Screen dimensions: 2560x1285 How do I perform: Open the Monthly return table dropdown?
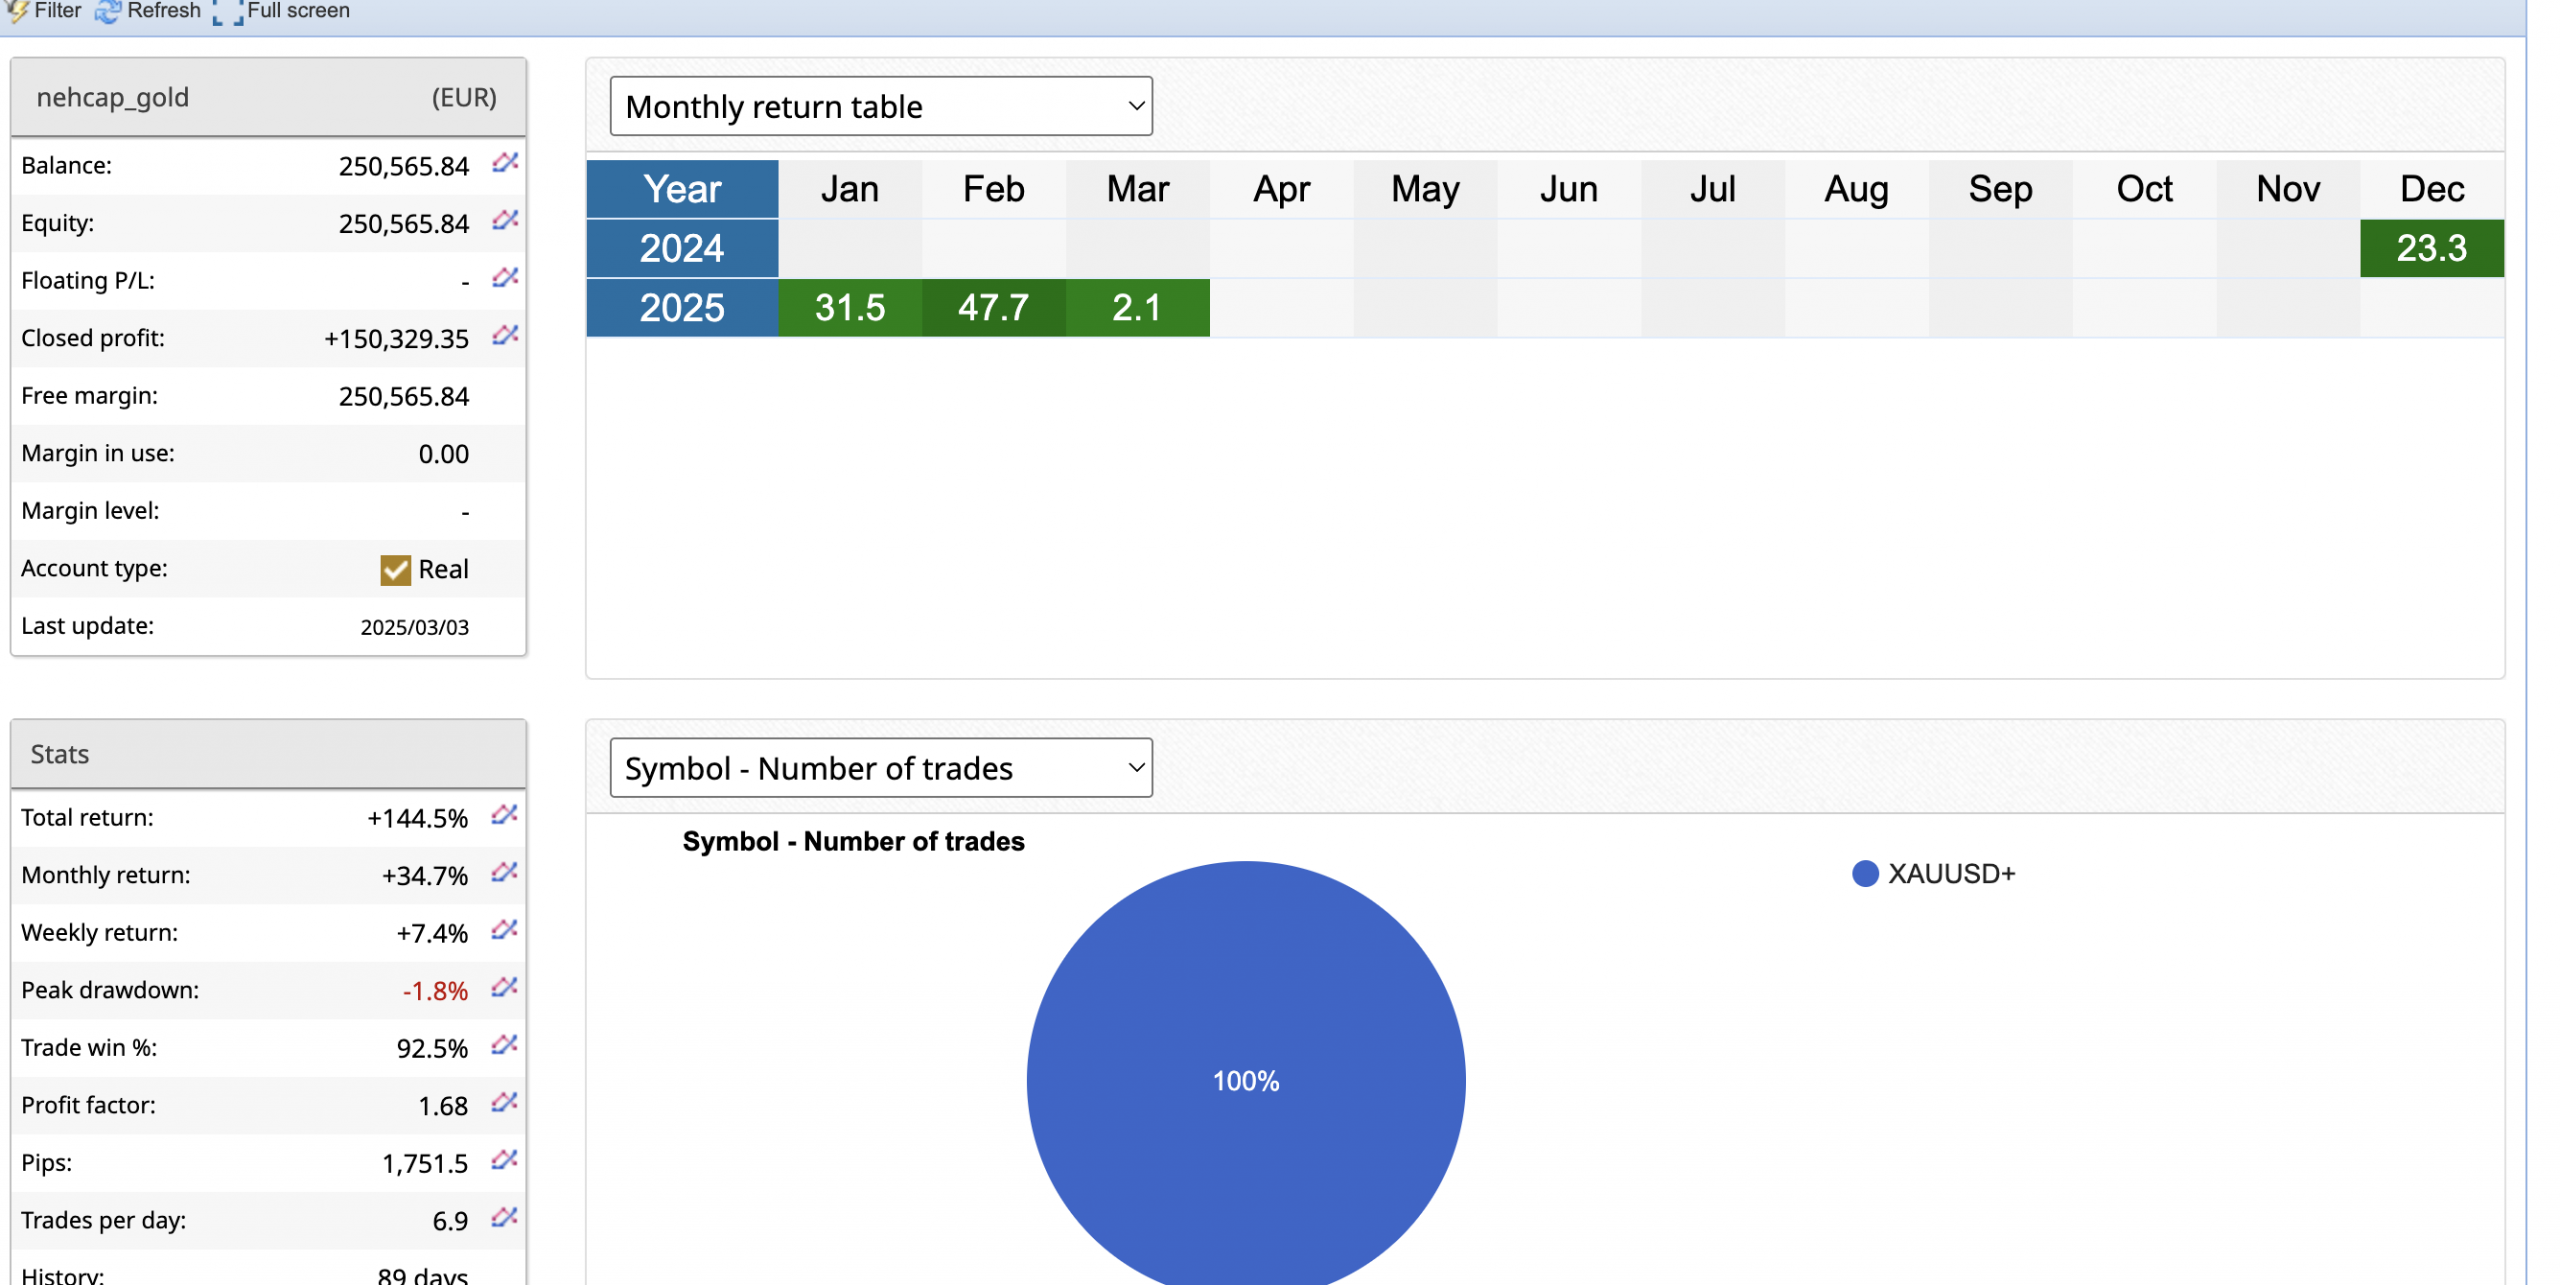[x=880, y=106]
